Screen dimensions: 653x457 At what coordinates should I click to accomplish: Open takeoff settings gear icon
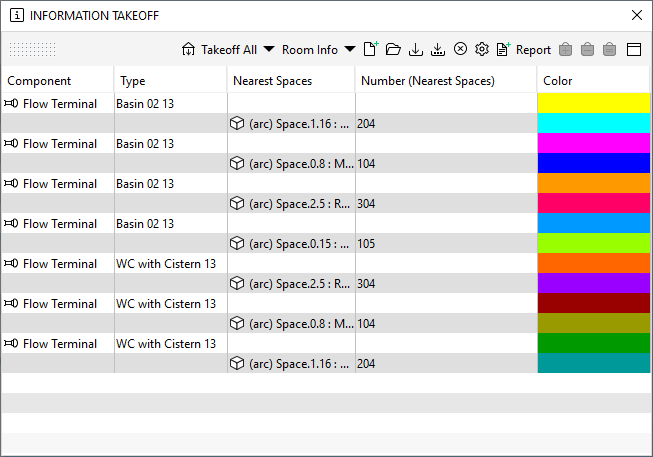point(482,49)
